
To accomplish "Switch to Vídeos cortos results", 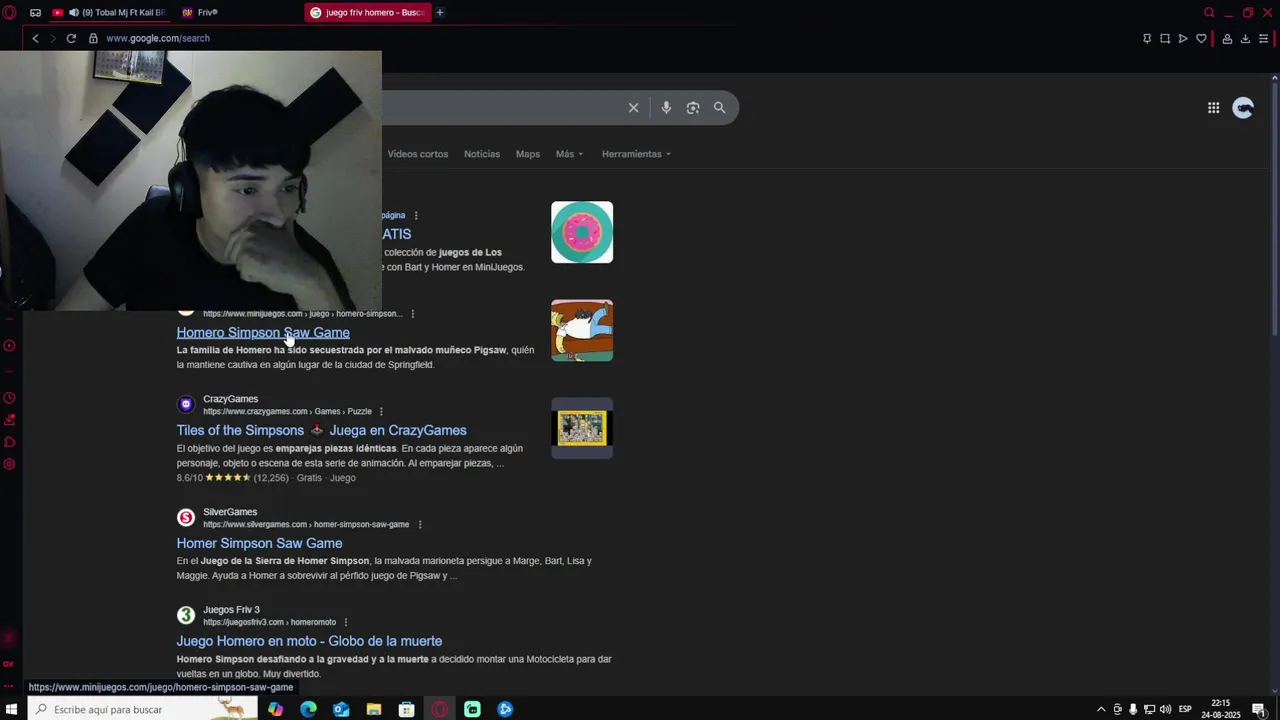I will point(418,154).
